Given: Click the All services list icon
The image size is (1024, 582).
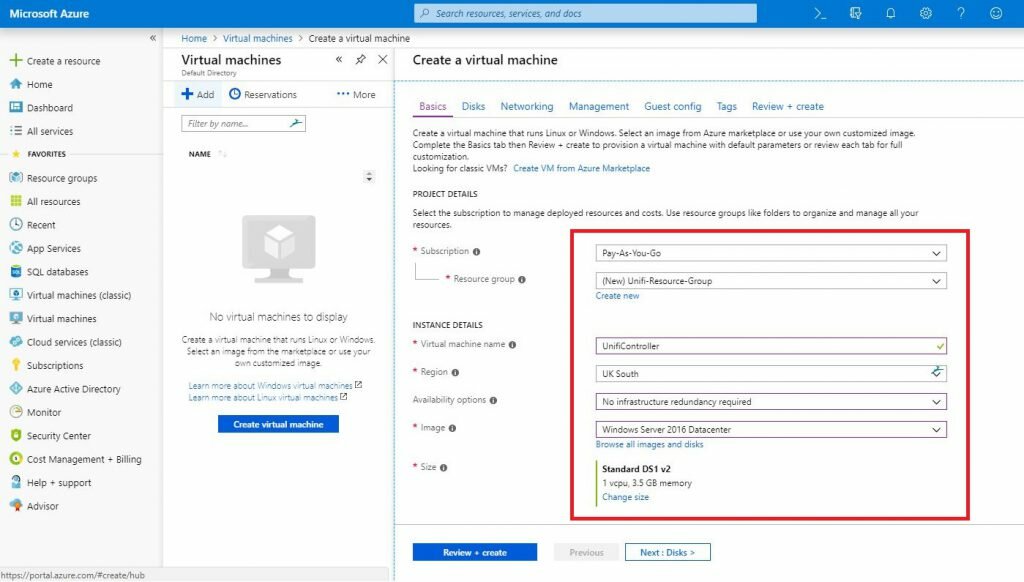Looking at the screenshot, I should click(16, 131).
